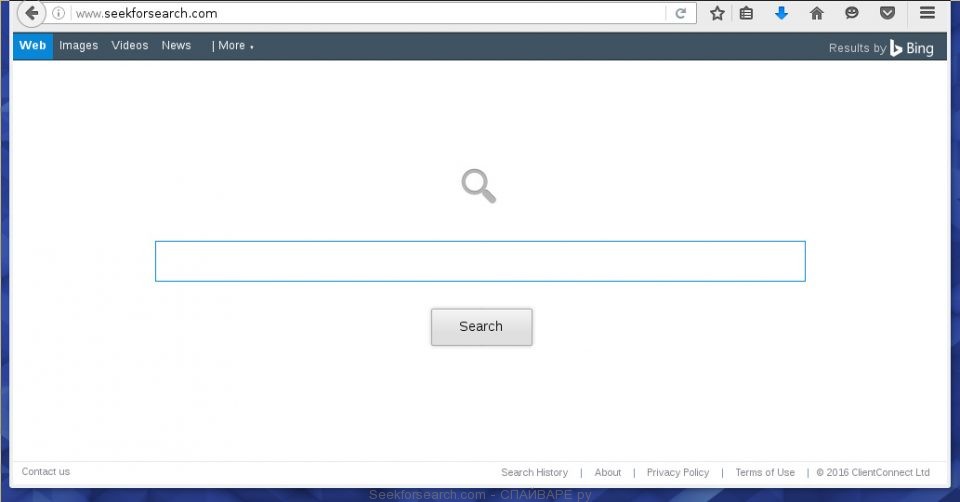Open the downloads arrow icon

pyautogui.click(x=781, y=14)
